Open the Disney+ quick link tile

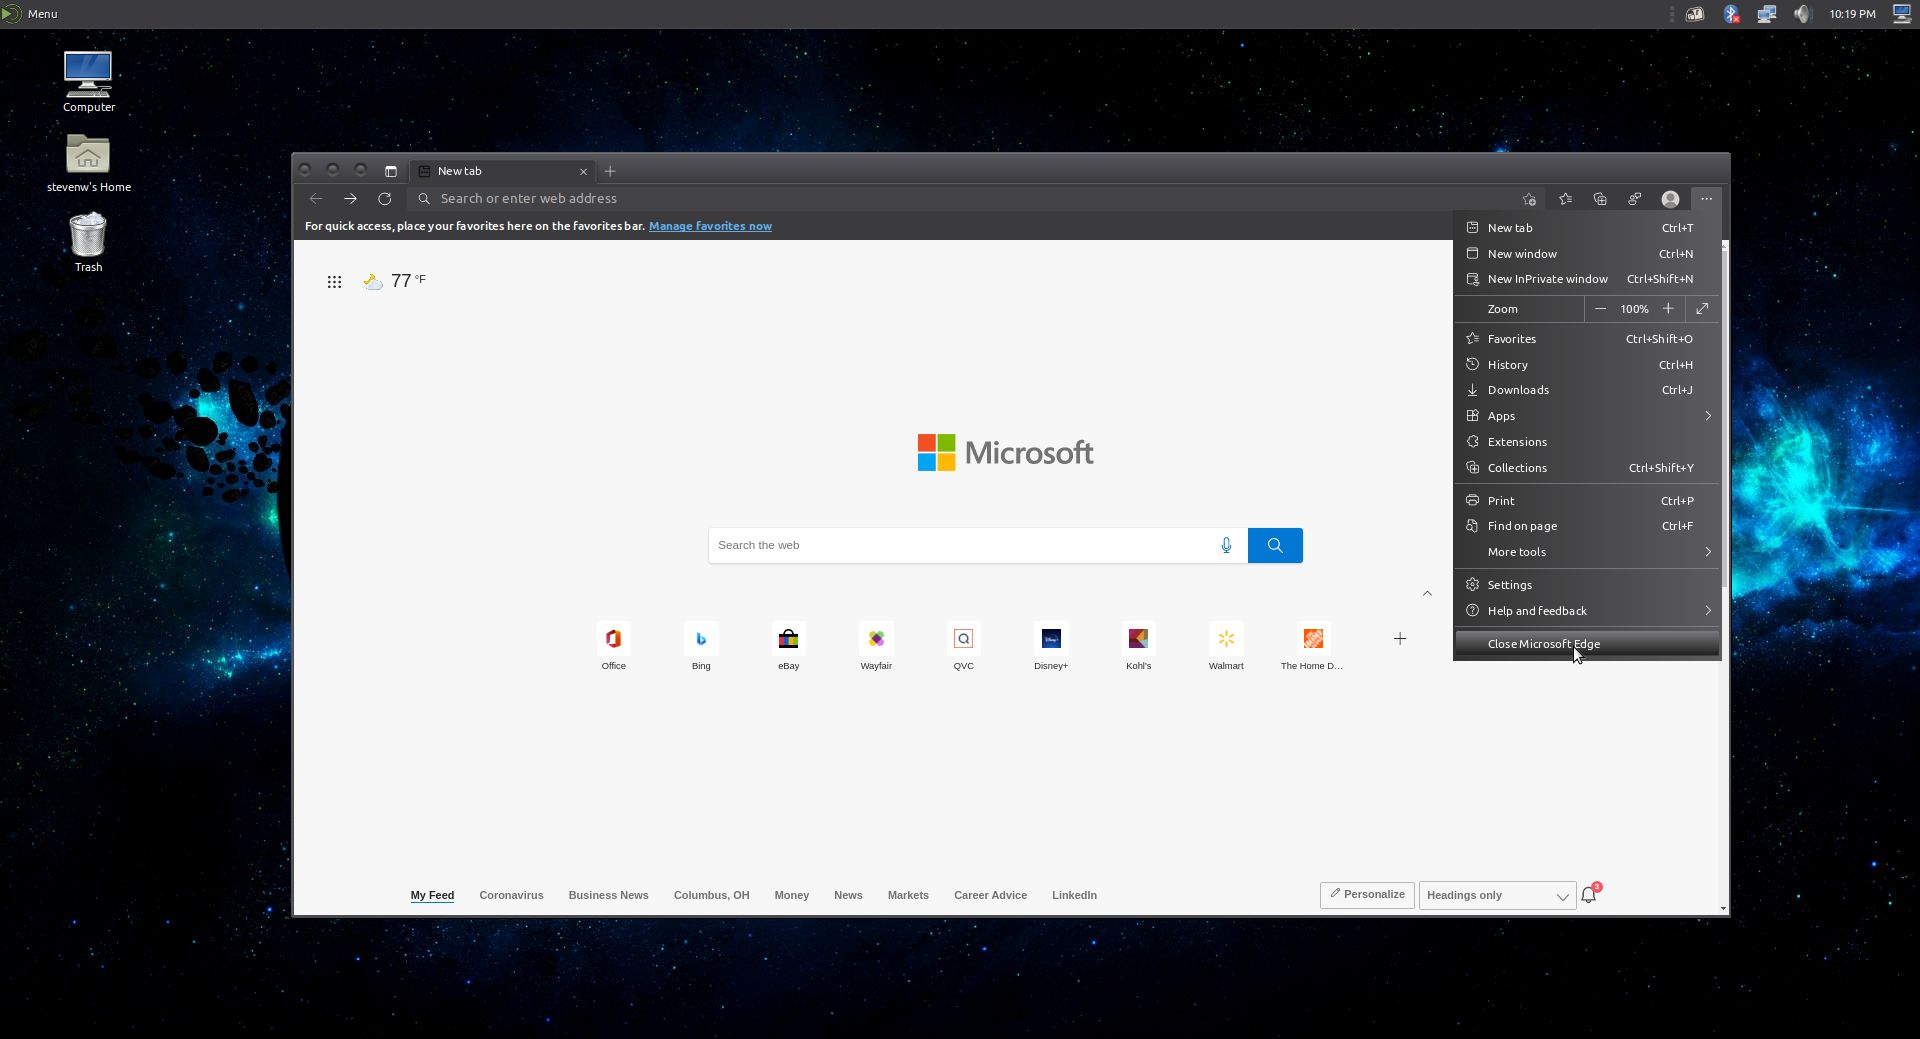tap(1051, 647)
